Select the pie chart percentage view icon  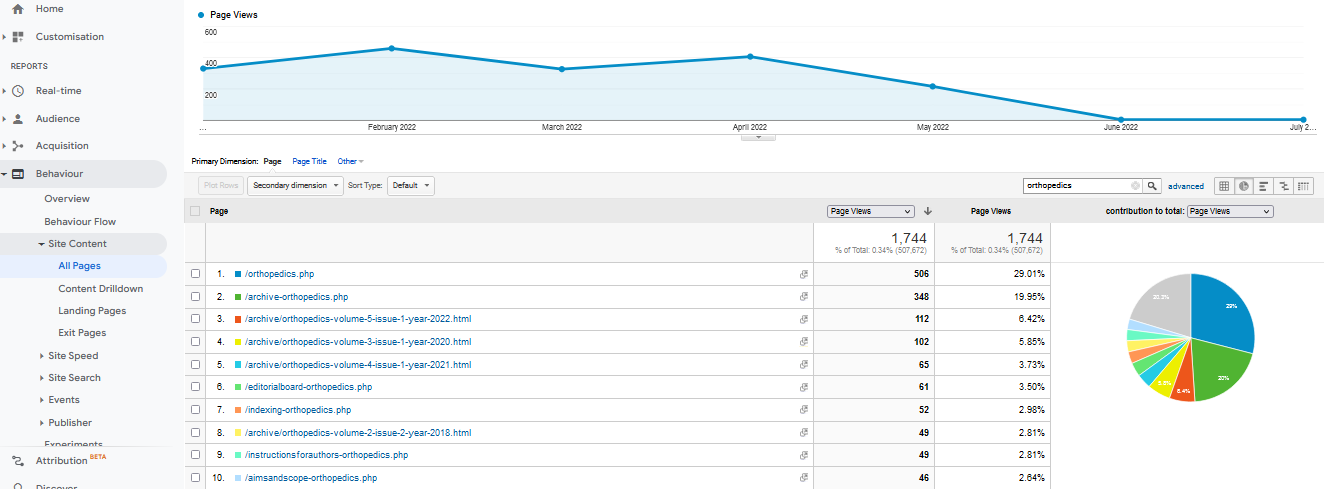pyautogui.click(x=1244, y=186)
